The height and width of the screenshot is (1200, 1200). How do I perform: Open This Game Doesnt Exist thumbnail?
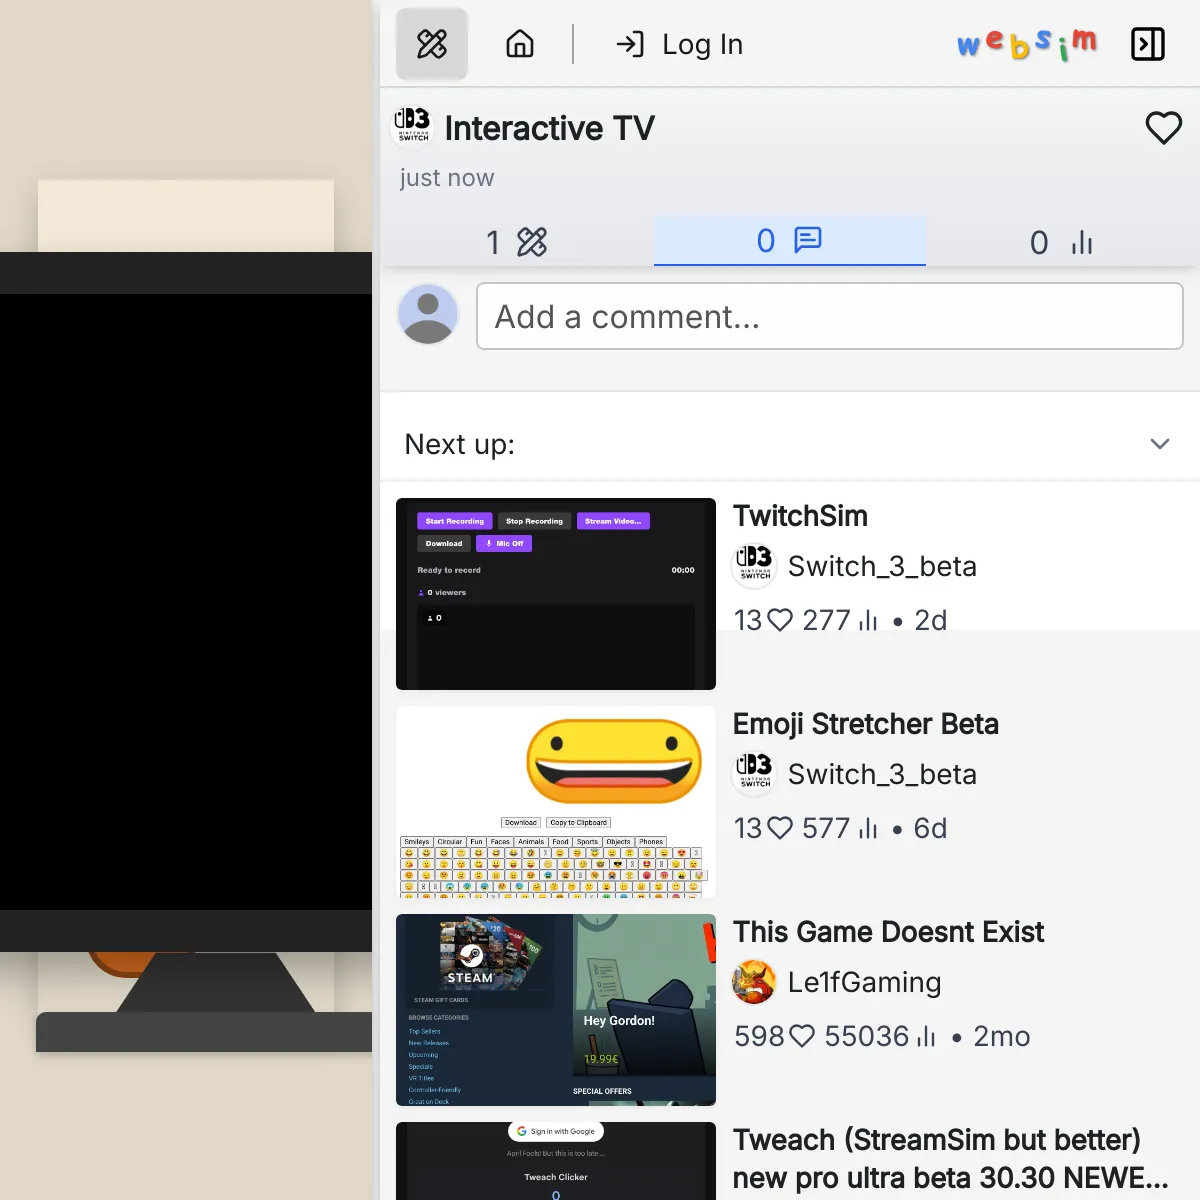(x=556, y=1010)
